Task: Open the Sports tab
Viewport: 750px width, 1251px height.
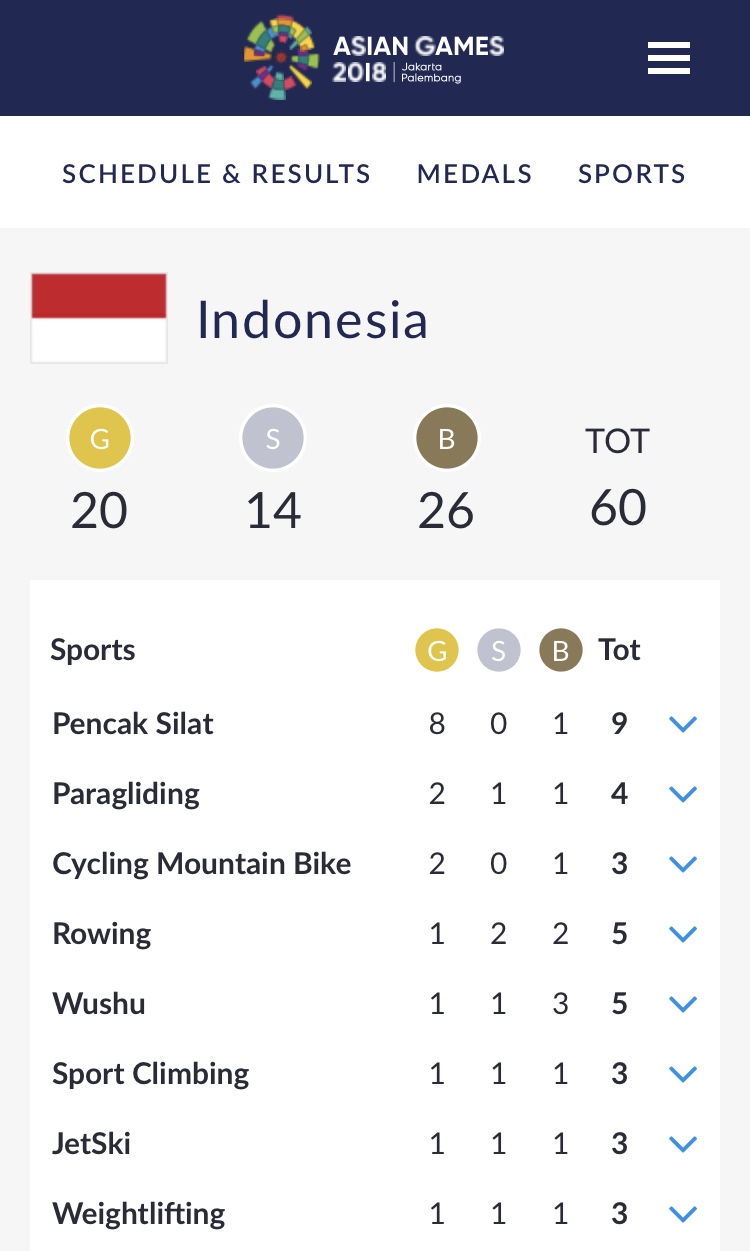Action: click(632, 174)
